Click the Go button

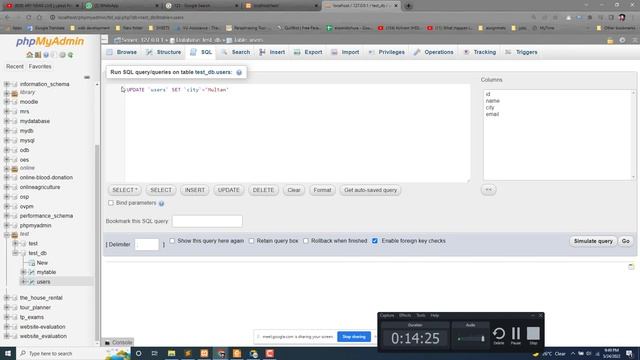click(626, 241)
